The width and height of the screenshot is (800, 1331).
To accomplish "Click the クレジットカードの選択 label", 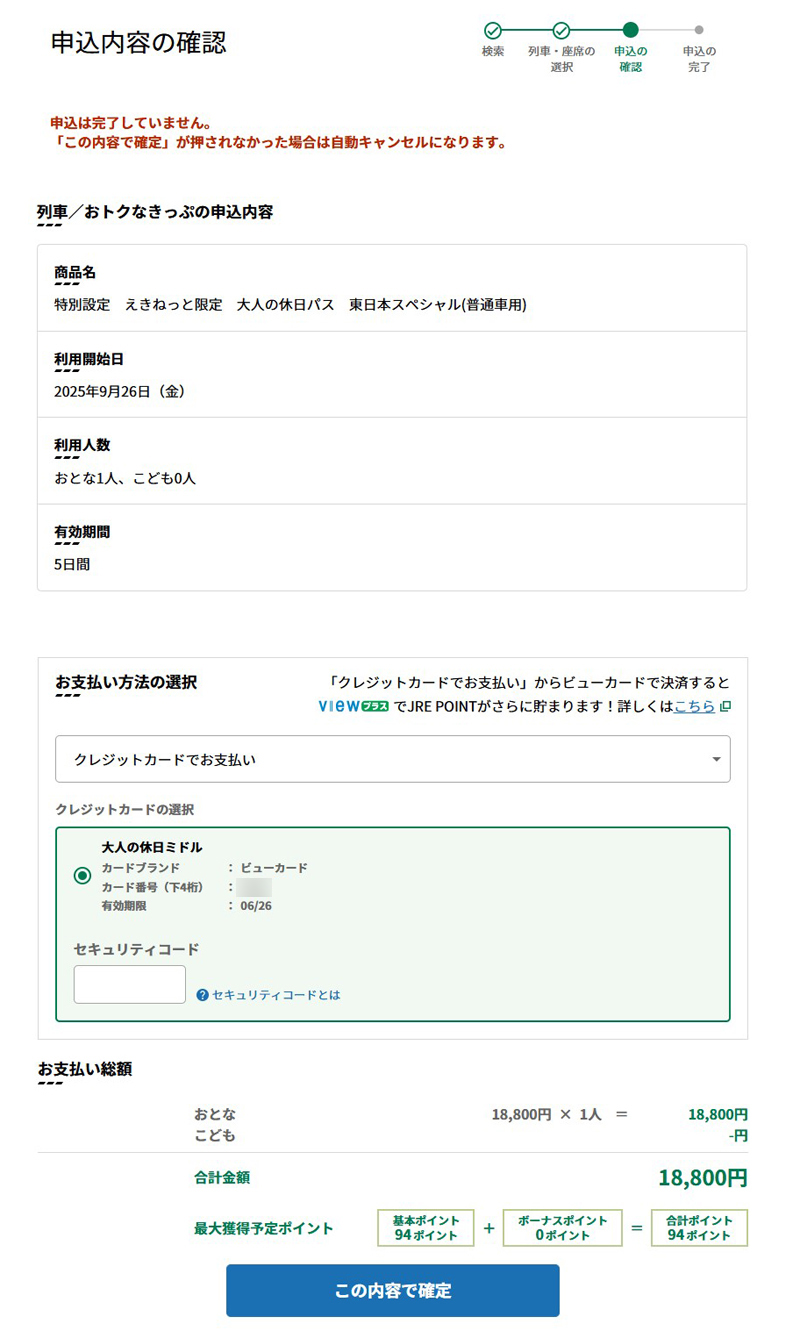I will click(124, 809).
